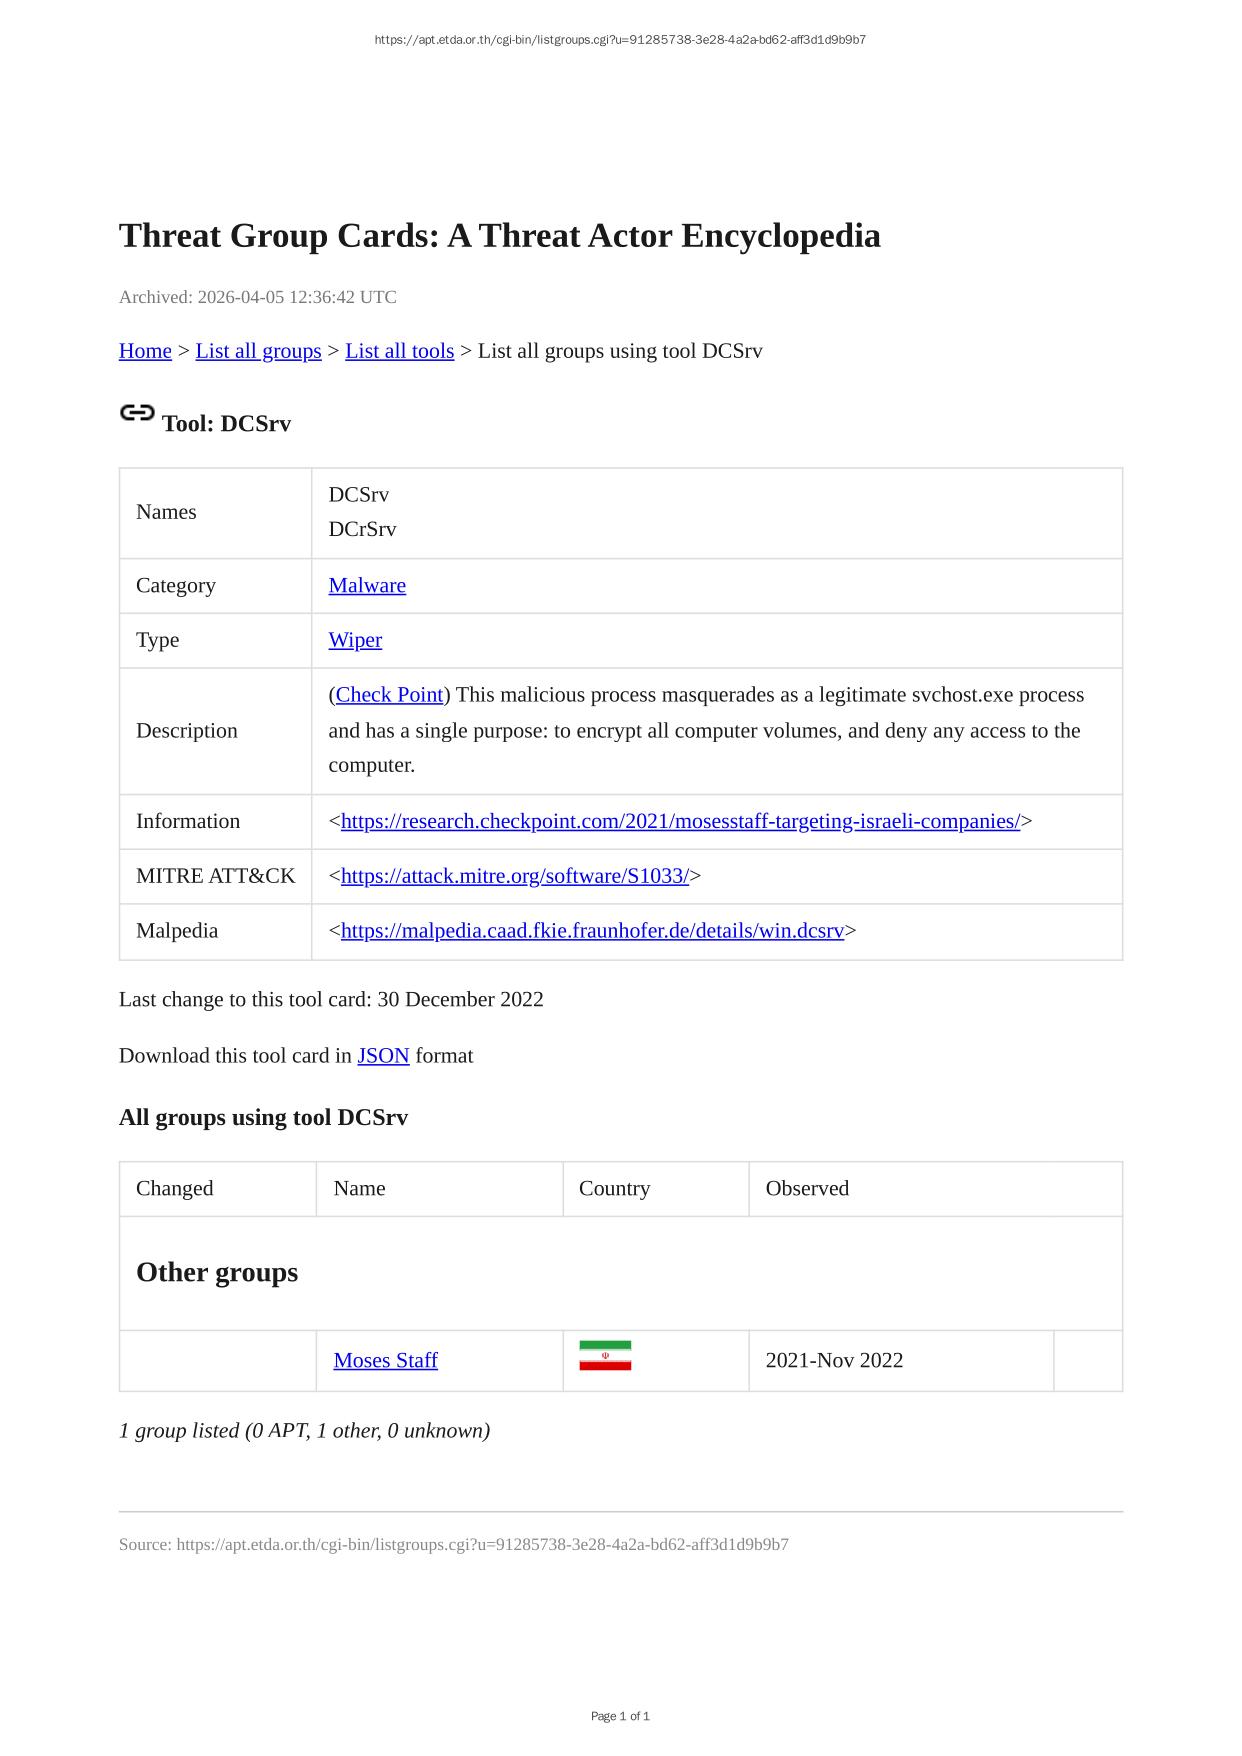Click the Name column header
The height and width of the screenshot is (1756, 1242).
click(x=359, y=1189)
